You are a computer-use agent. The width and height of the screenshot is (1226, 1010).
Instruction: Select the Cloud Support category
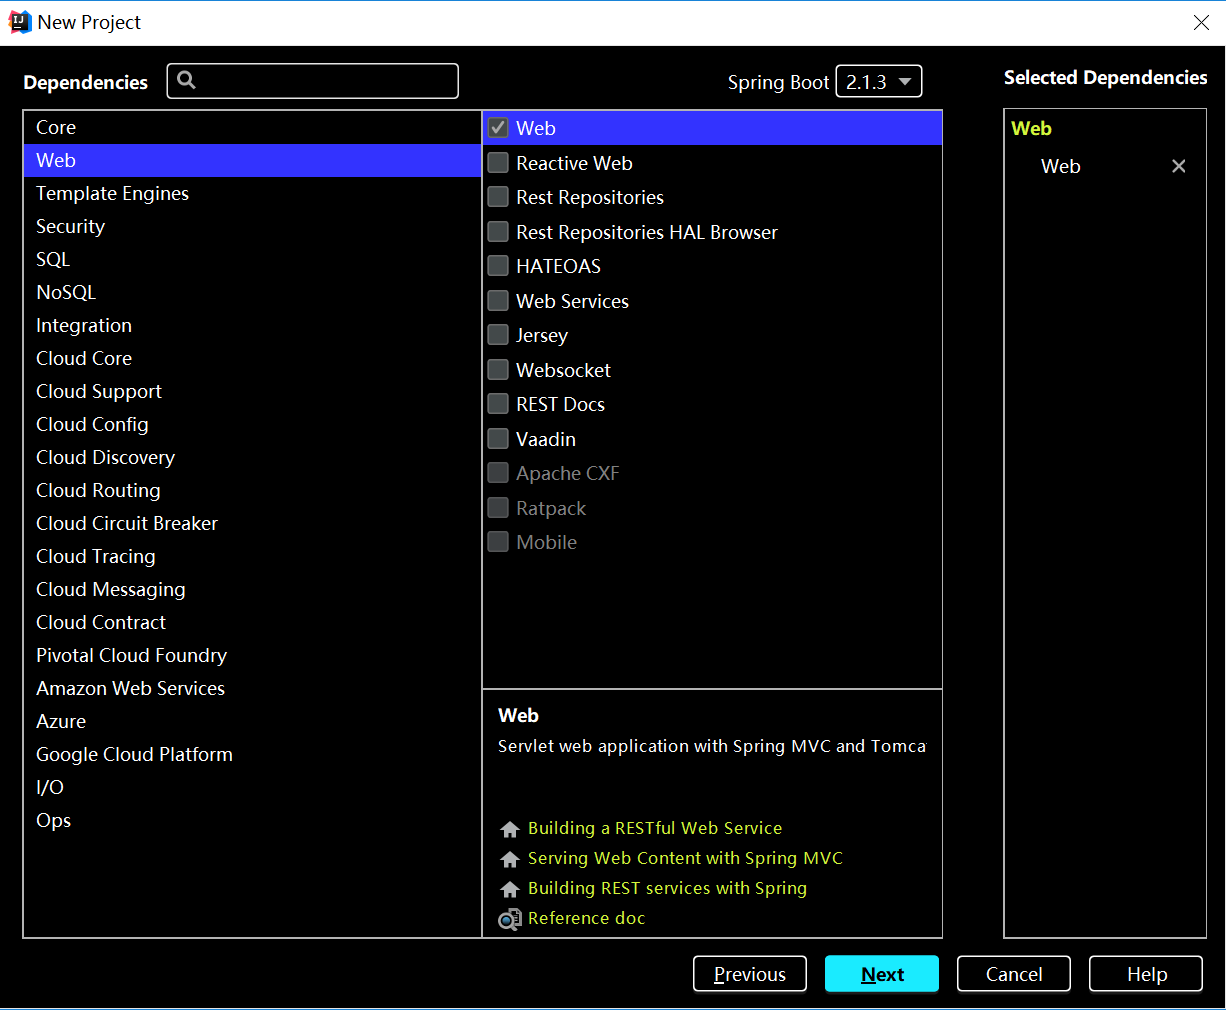coord(252,391)
